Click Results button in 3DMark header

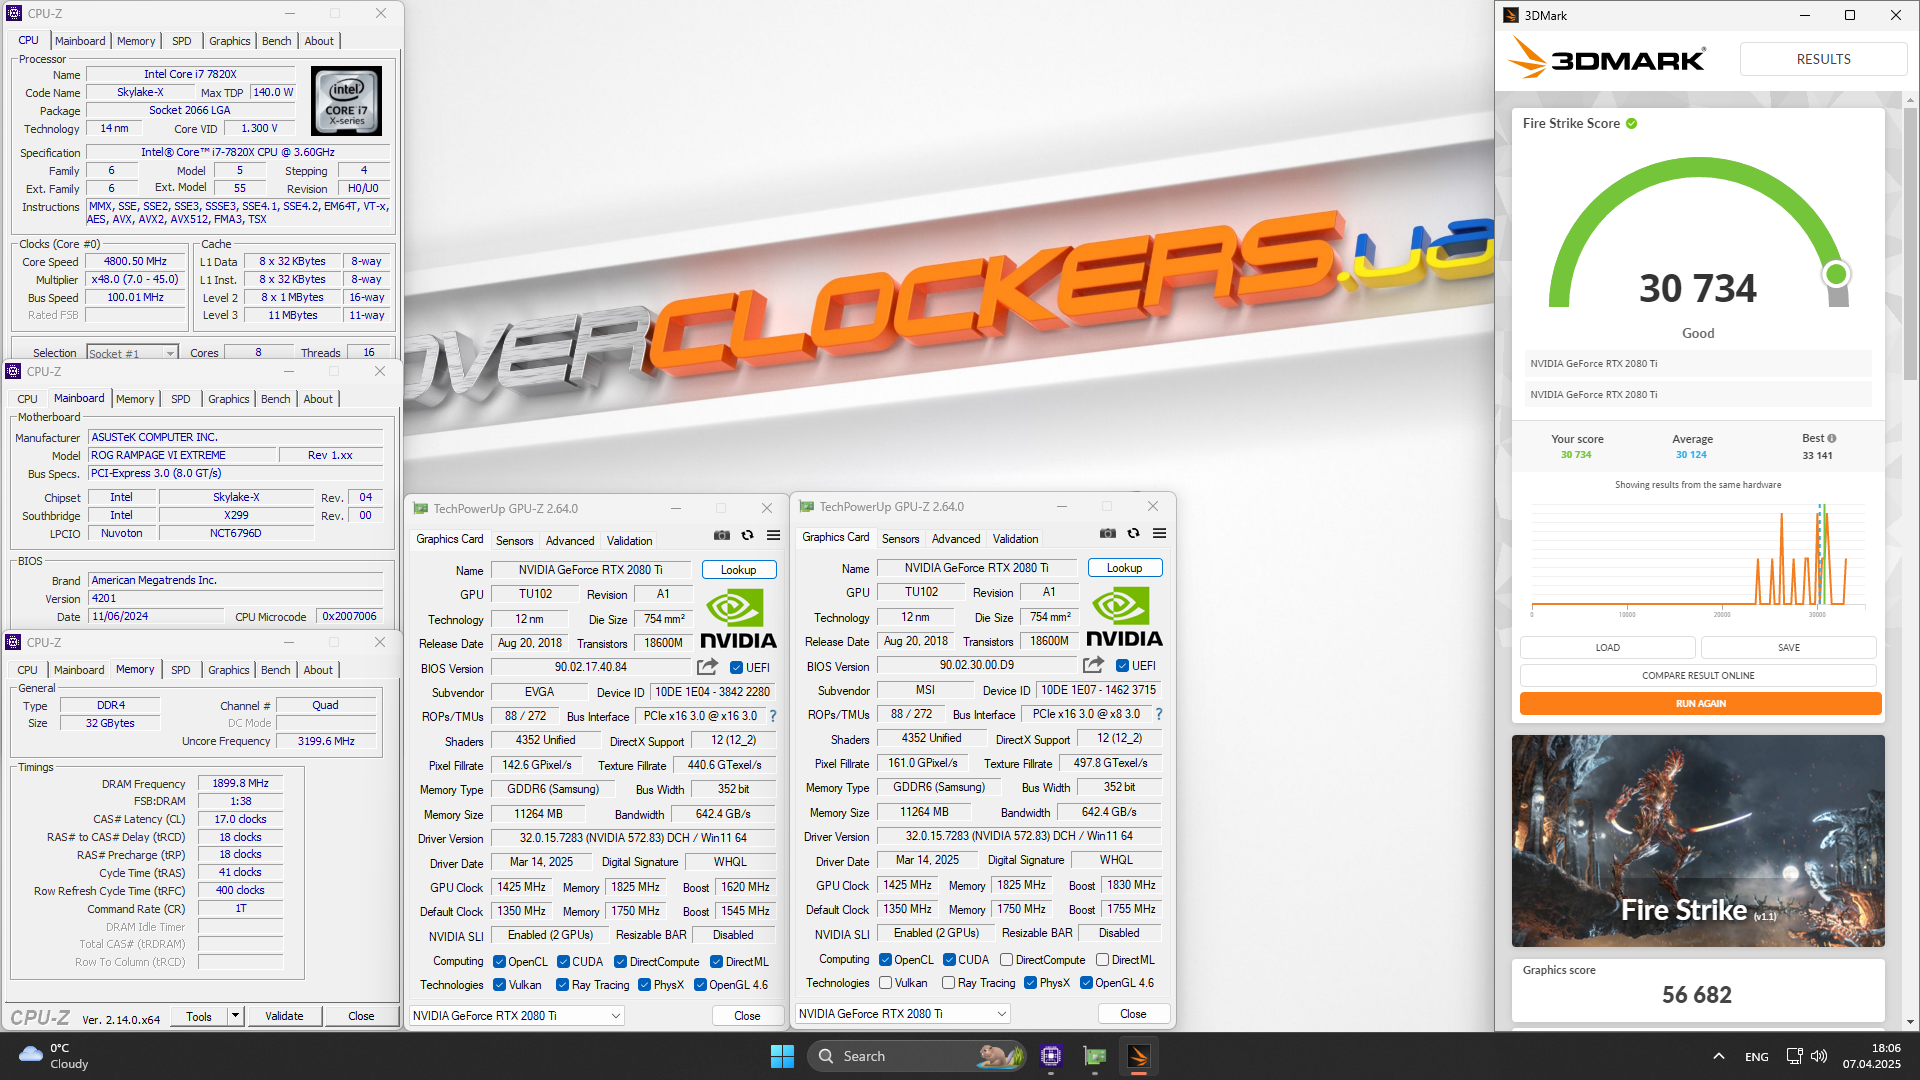point(1824,59)
